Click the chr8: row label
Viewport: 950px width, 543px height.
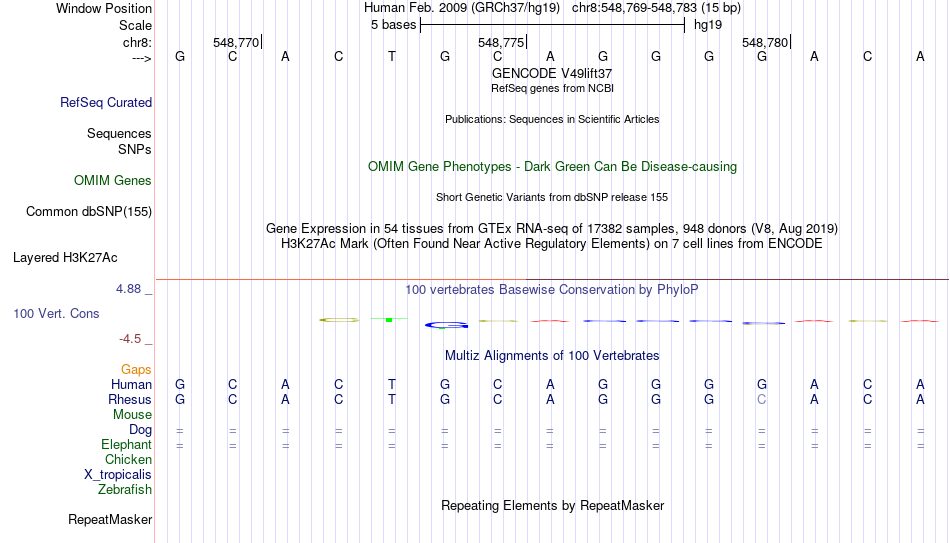click(138, 42)
